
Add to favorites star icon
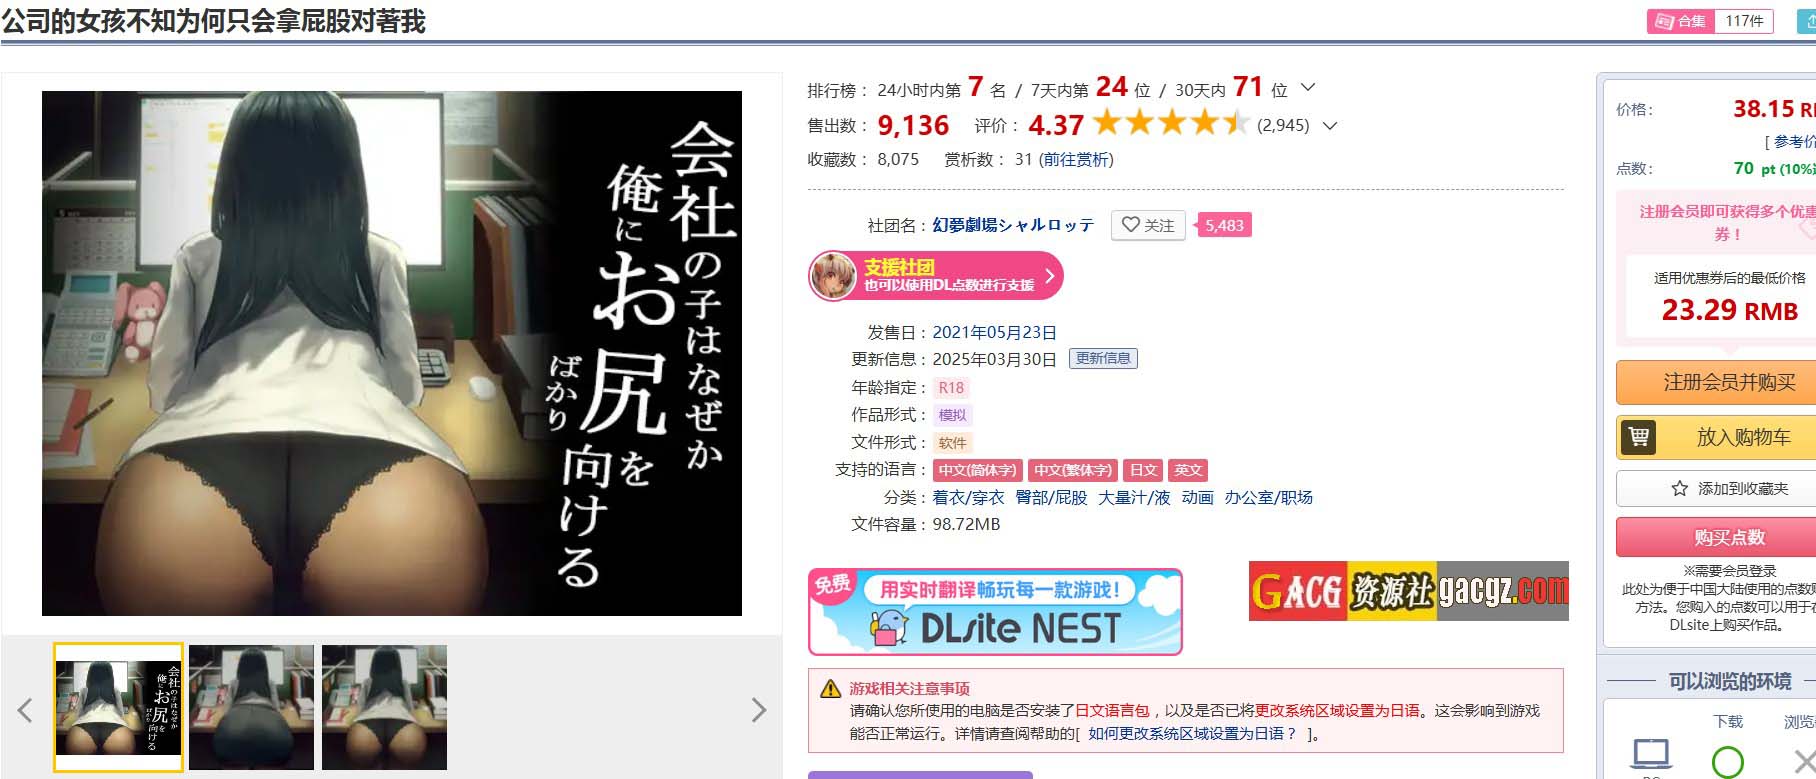(1679, 488)
